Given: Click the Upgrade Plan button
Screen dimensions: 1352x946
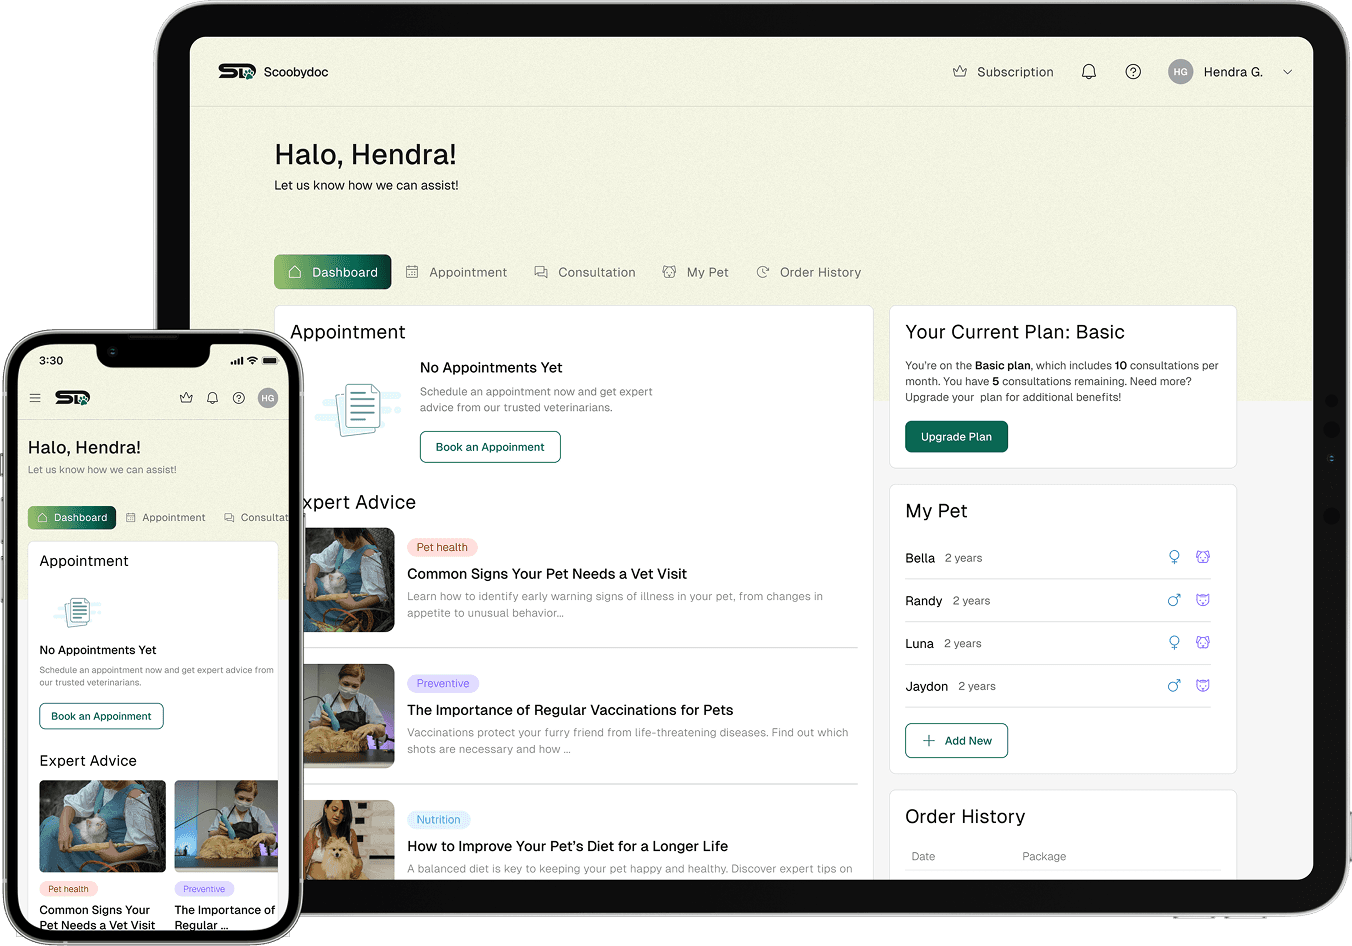Looking at the screenshot, I should point(956,437).
